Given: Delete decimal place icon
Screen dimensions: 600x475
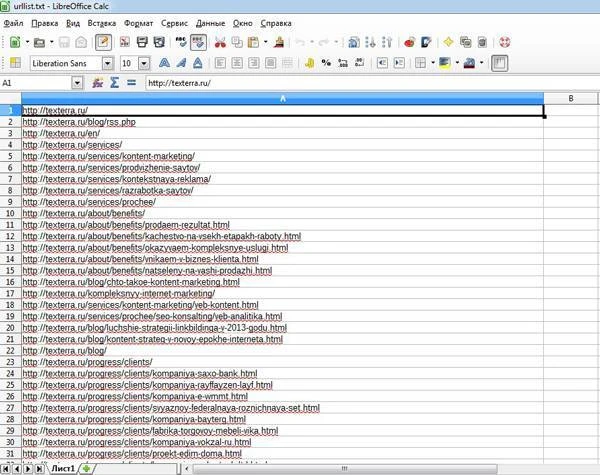Looking at the screenshot, I should (359, 63).
